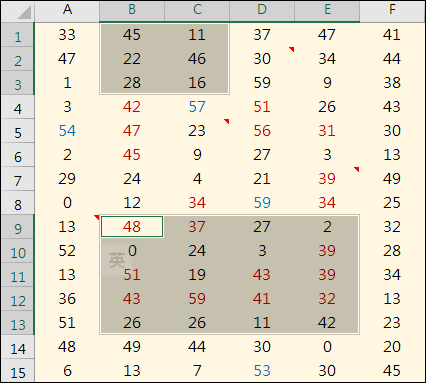Screen dimensions: 426x383
Task: Click red 31 in cell E5
Action: tap(327, 131)
